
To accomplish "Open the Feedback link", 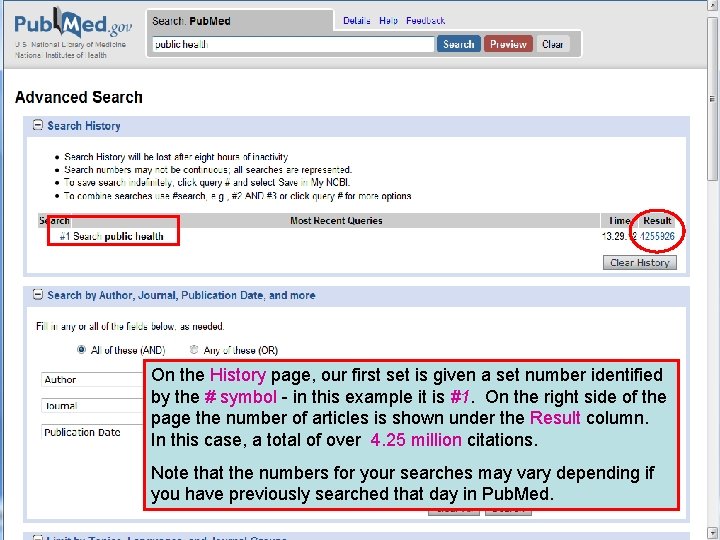I will [x=425, y=21].
